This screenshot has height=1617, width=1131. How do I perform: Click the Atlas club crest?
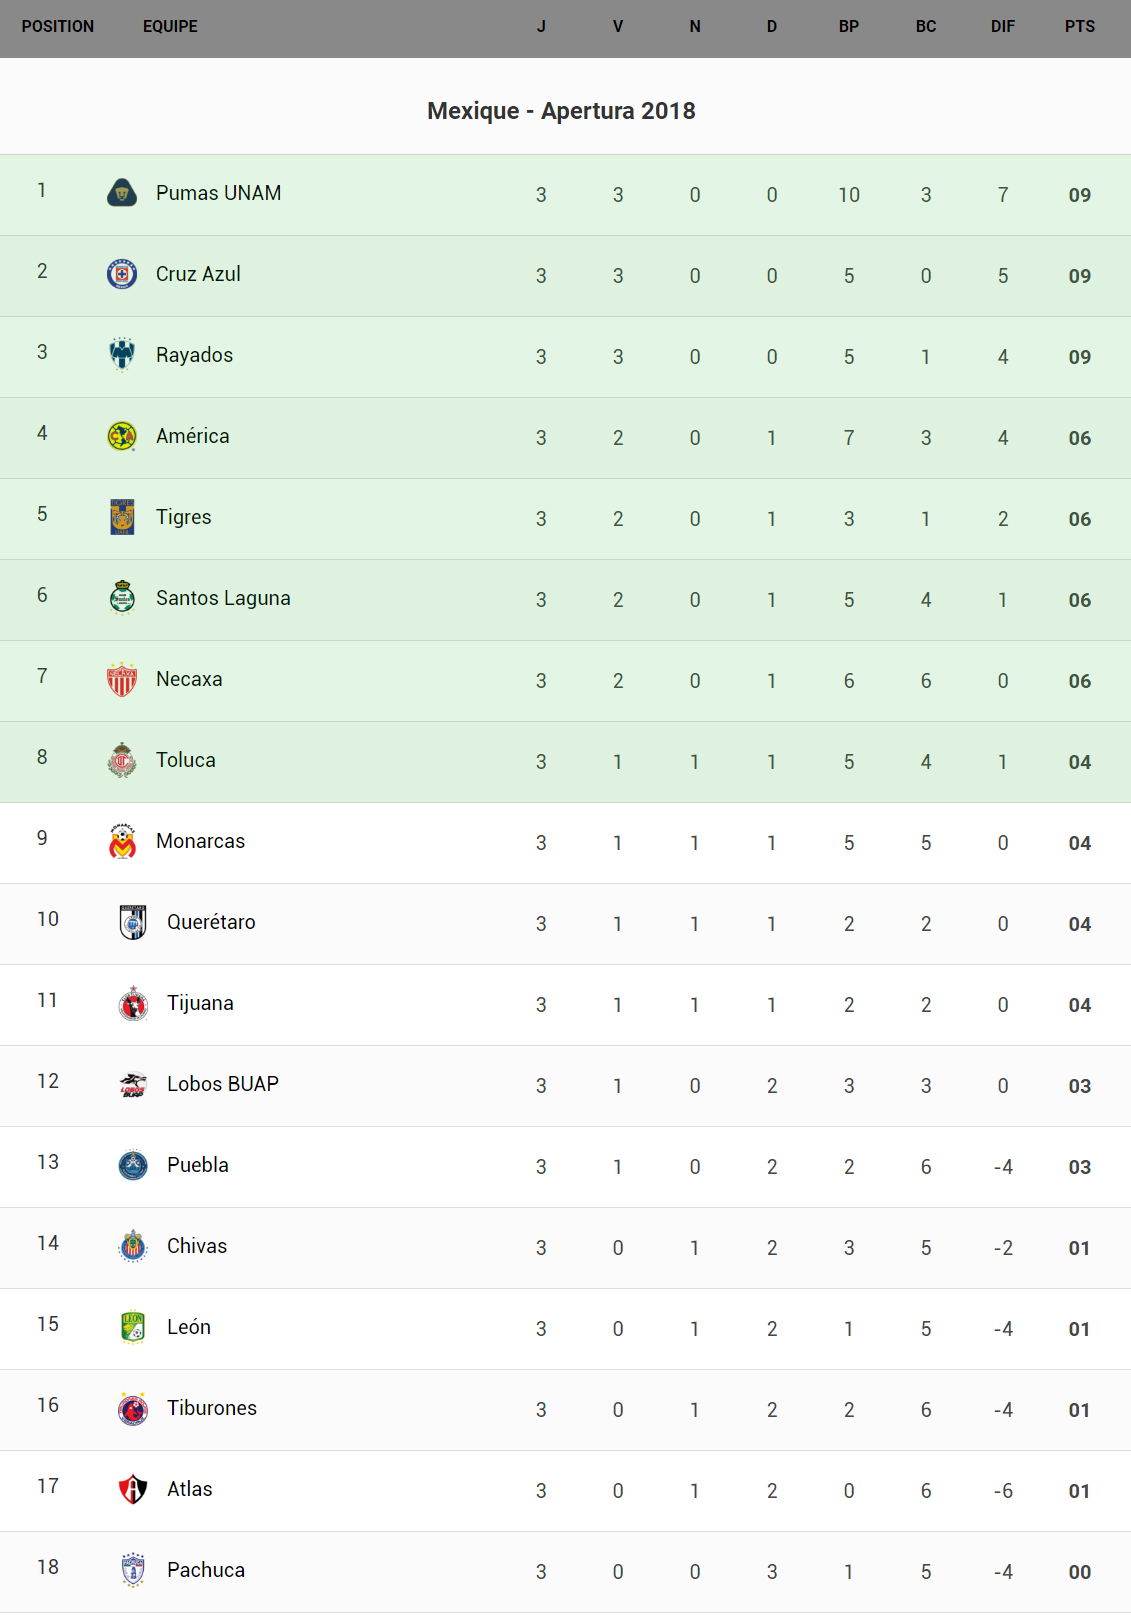133,1489
